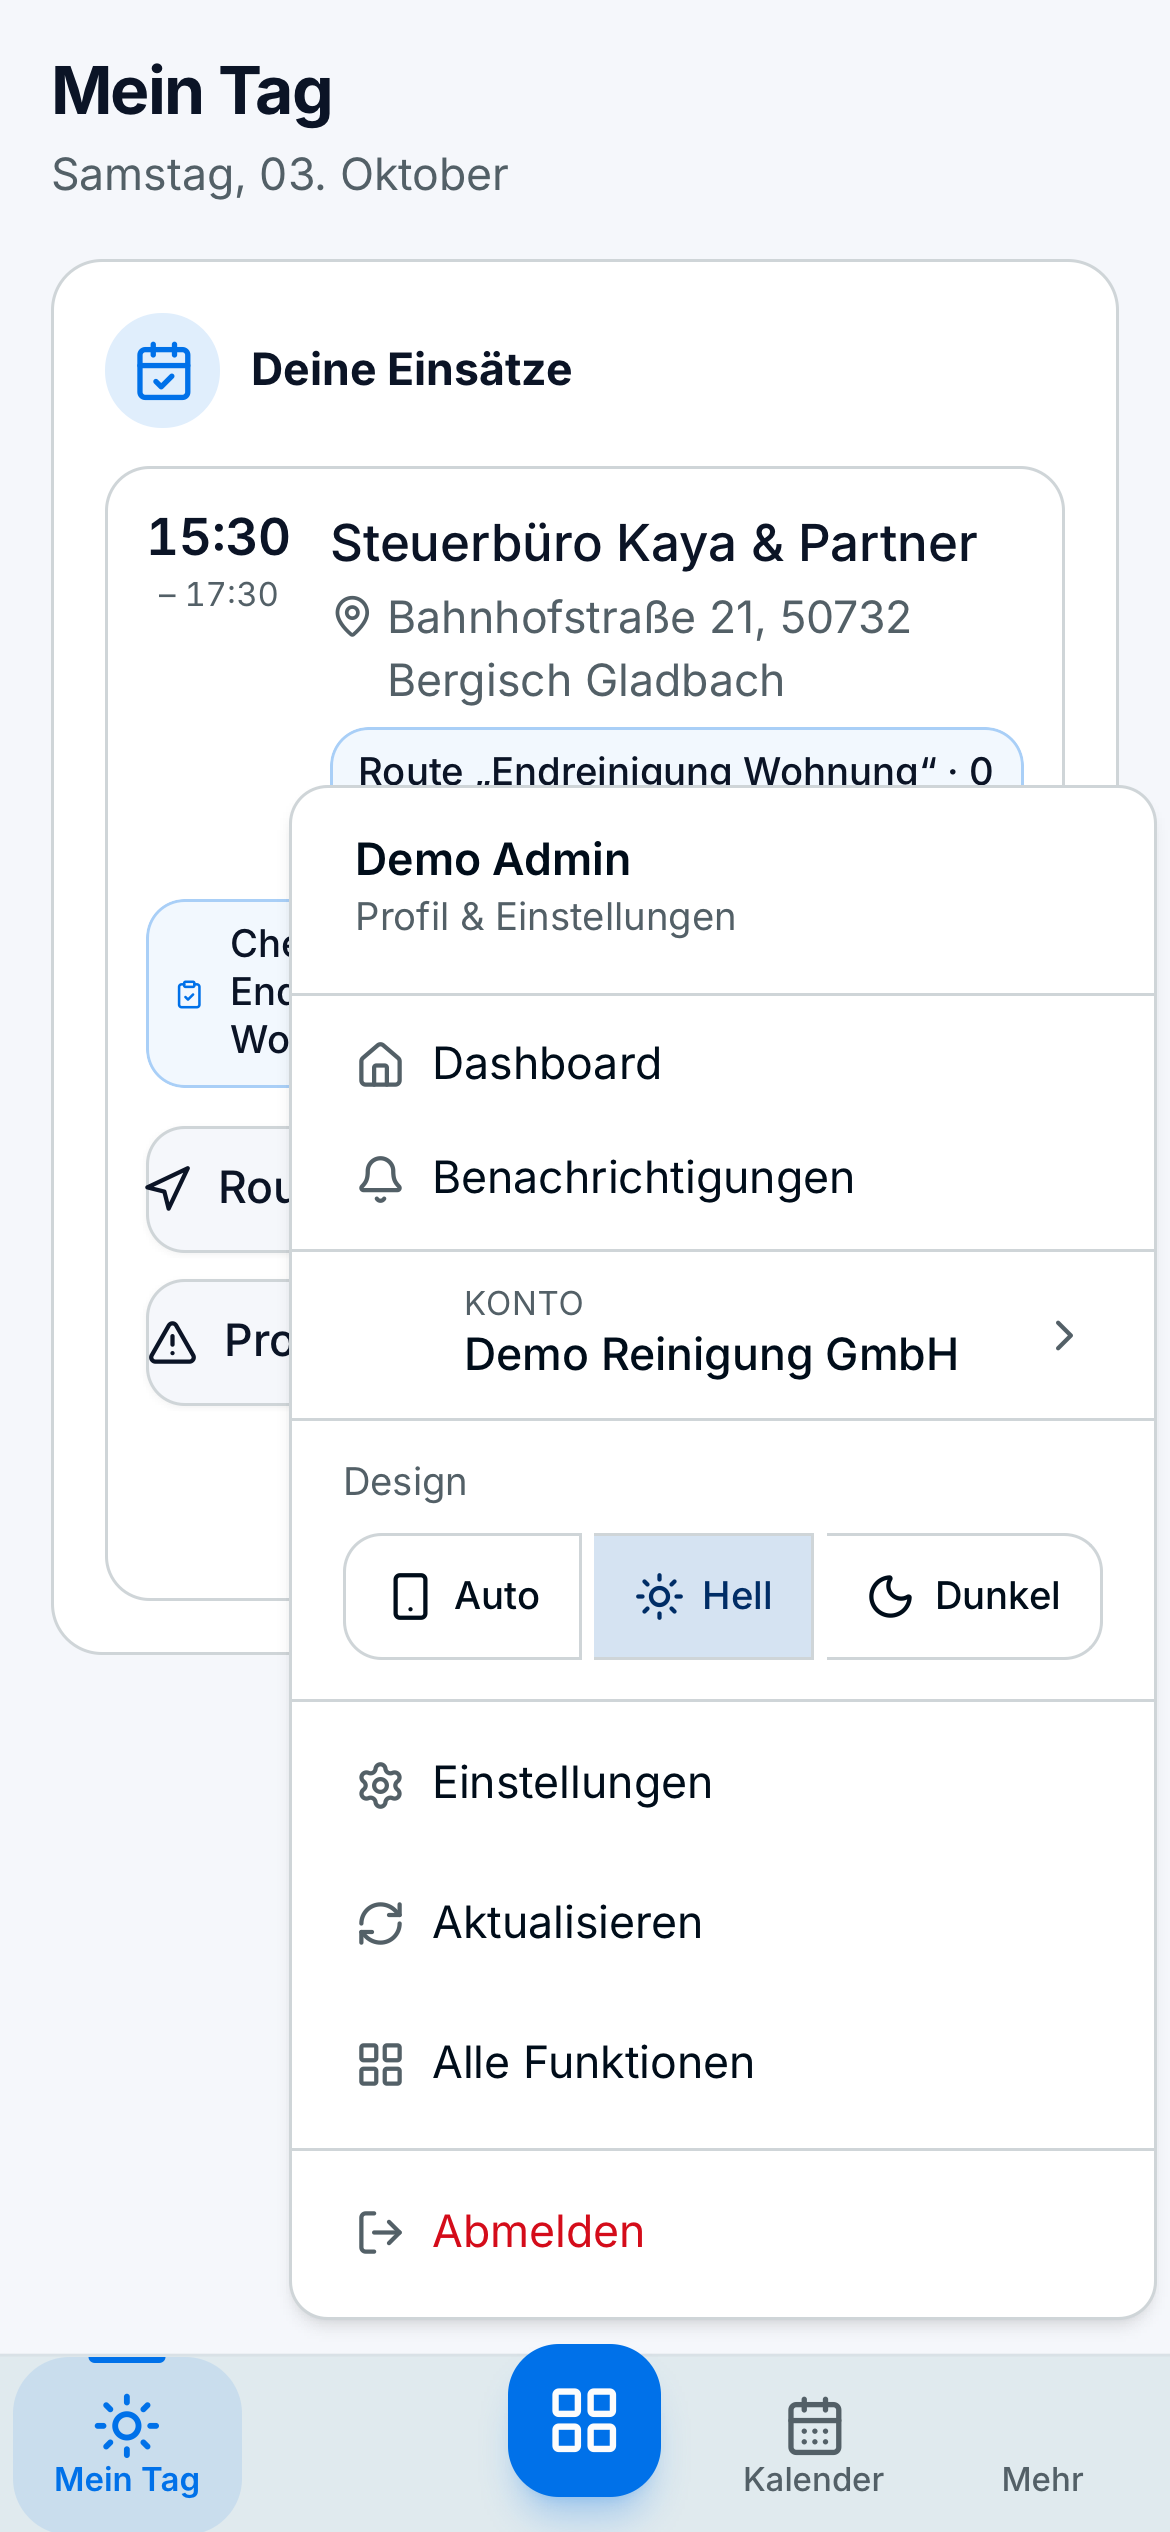Click the Steuerbüro Kaya & Partner title
Image resolution: width=1170 pixels, height=2532 pixels.
click(654, 544)
